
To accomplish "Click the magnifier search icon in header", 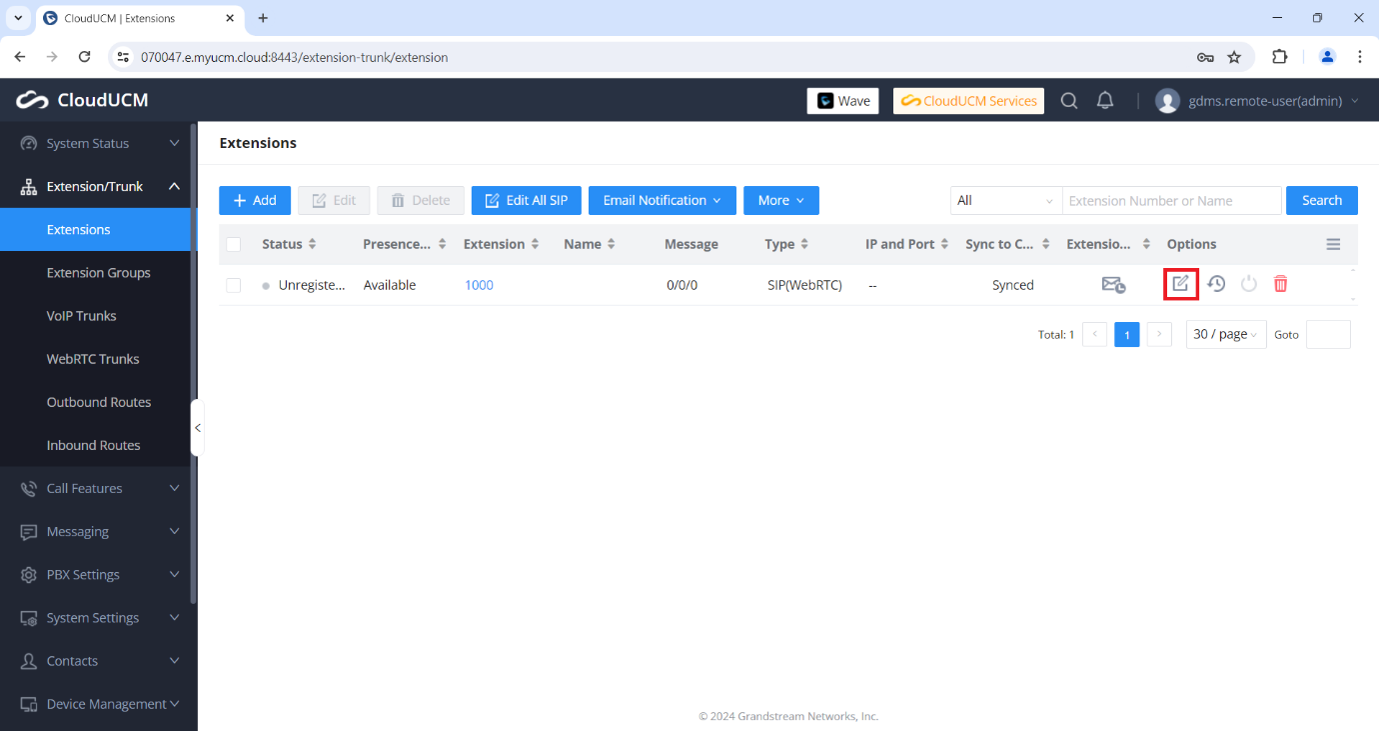I will click(x=1069, y=101).
